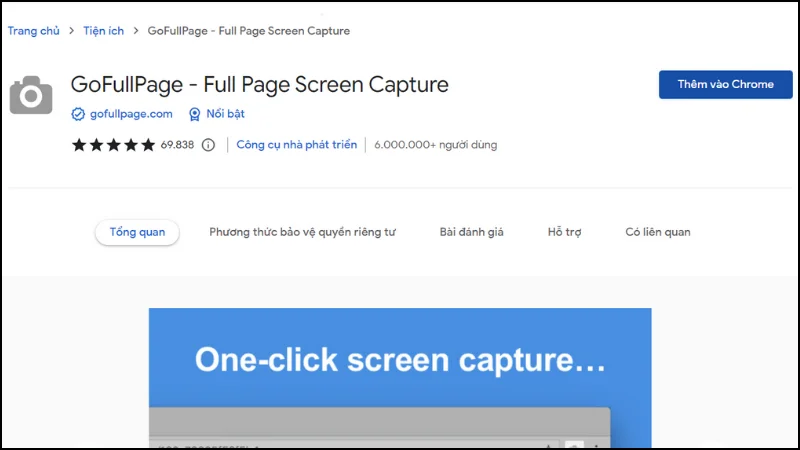Open the gofullpage.com publisher link
This screenshot has width=800, height=450.
point(131,114)
